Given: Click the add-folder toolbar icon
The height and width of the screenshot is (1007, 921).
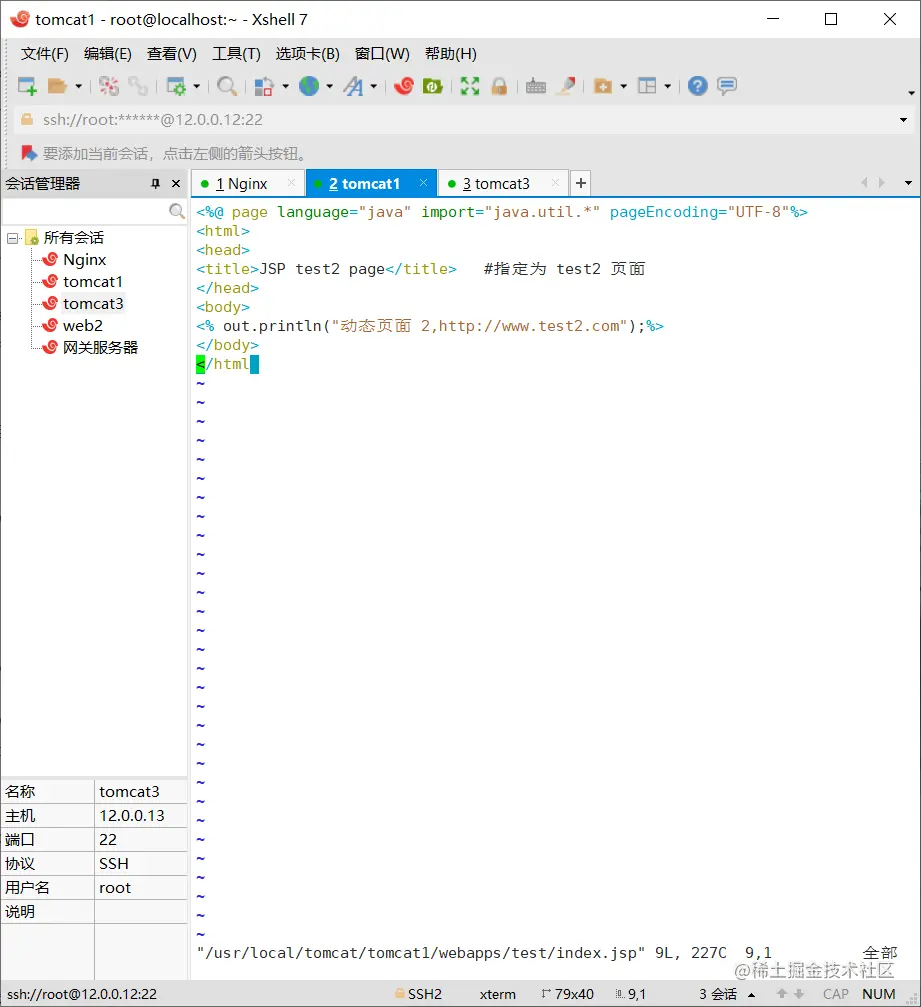Looking at the screenshot, I should point(602,85).
